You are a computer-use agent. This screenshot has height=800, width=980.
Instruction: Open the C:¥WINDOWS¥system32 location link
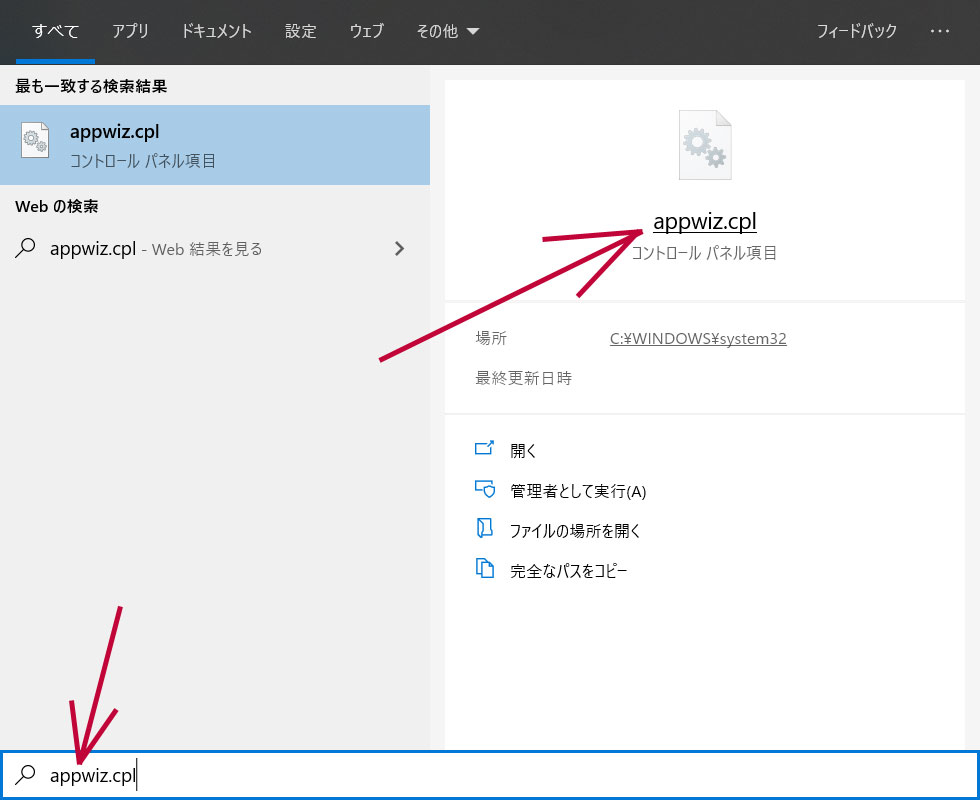(698, 339)
